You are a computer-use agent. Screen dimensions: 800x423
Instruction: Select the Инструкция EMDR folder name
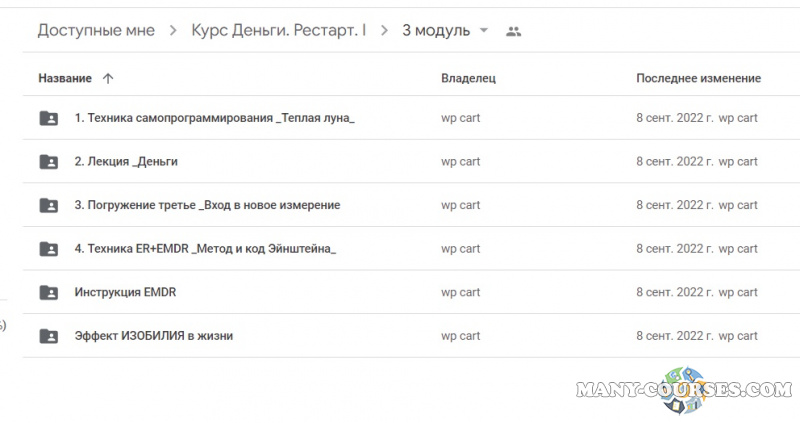coord(125,293)
